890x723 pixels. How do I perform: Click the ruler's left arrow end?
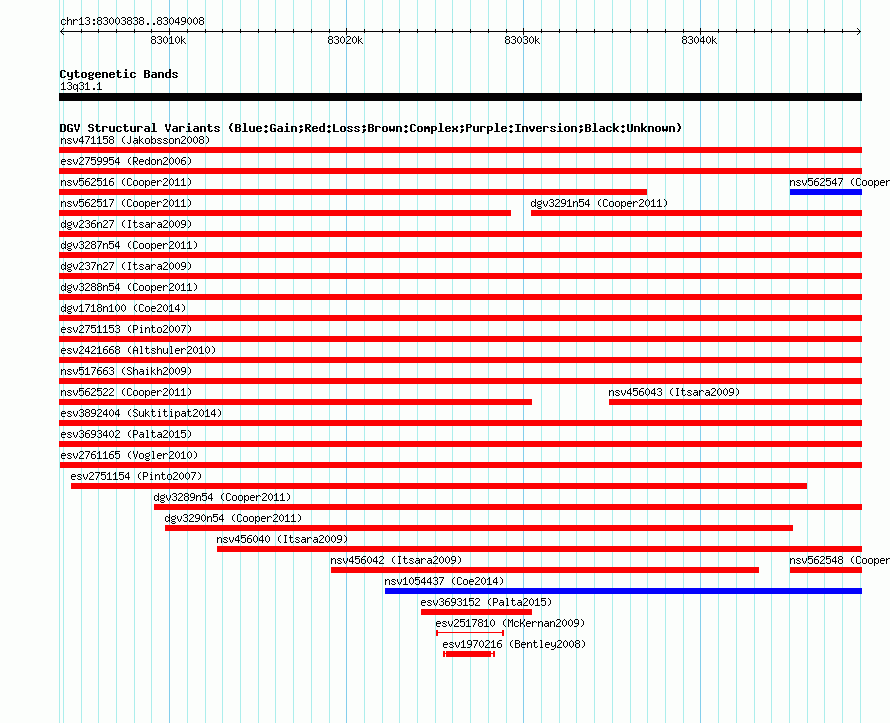[x=62, y=31]
